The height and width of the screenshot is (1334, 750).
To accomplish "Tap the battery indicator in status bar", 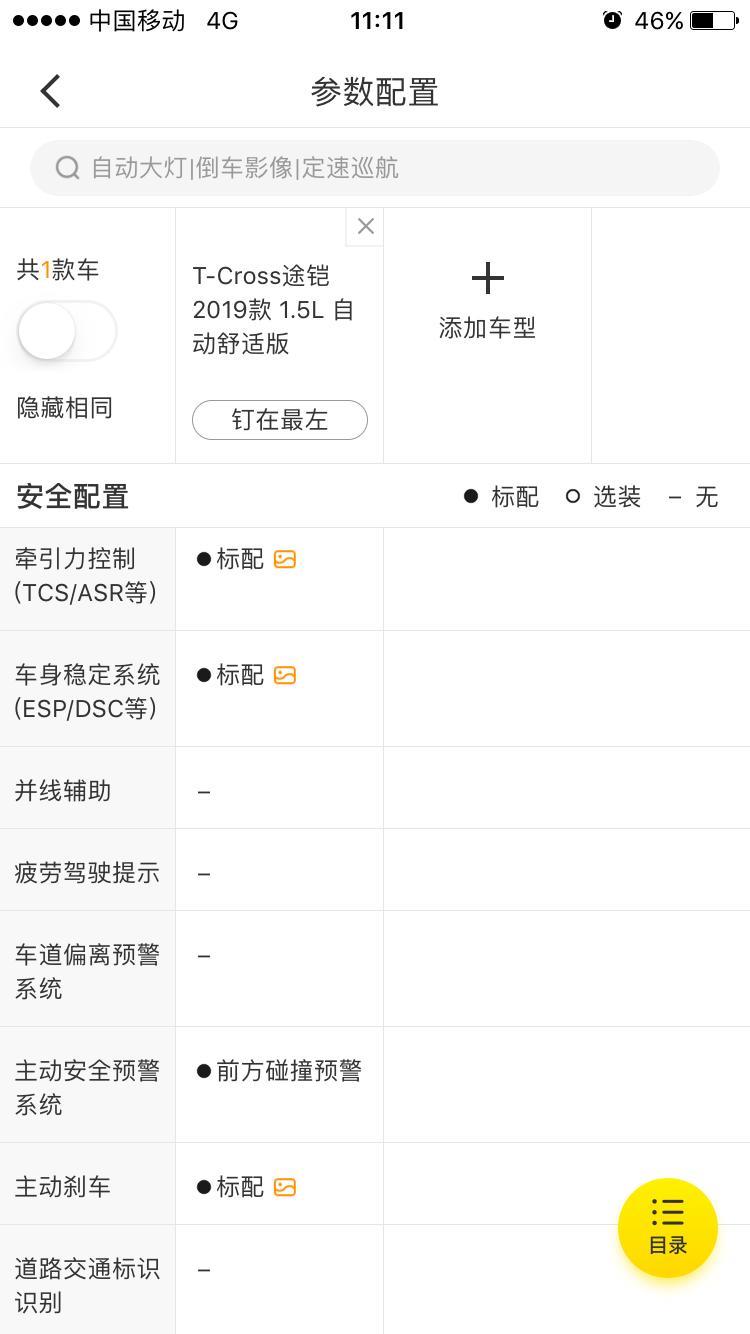I will 713,20.
